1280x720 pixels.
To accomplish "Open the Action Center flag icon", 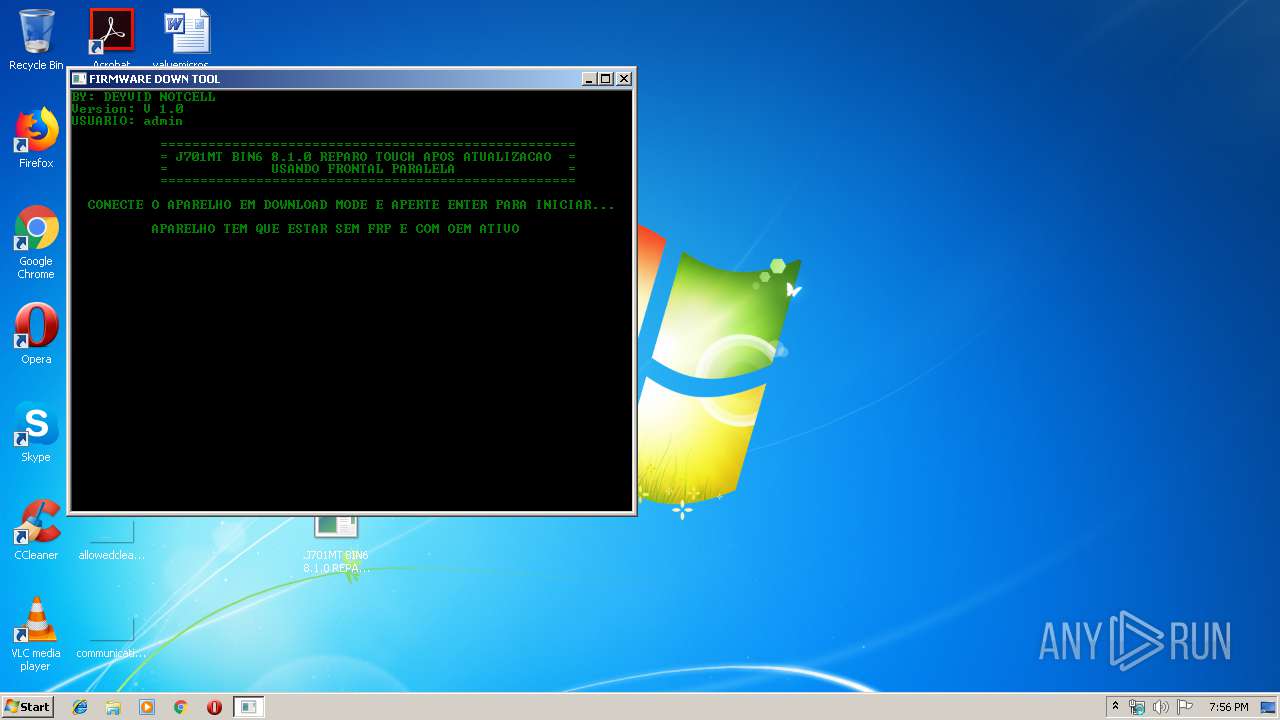I will pos(1185,707).
